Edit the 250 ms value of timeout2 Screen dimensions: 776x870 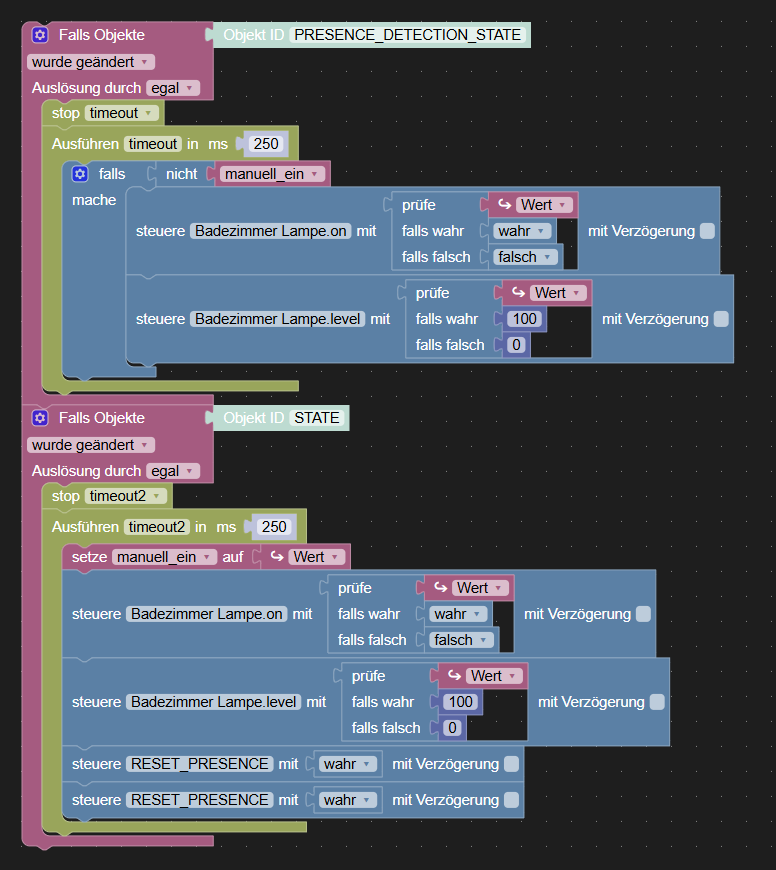click(274, 527)
